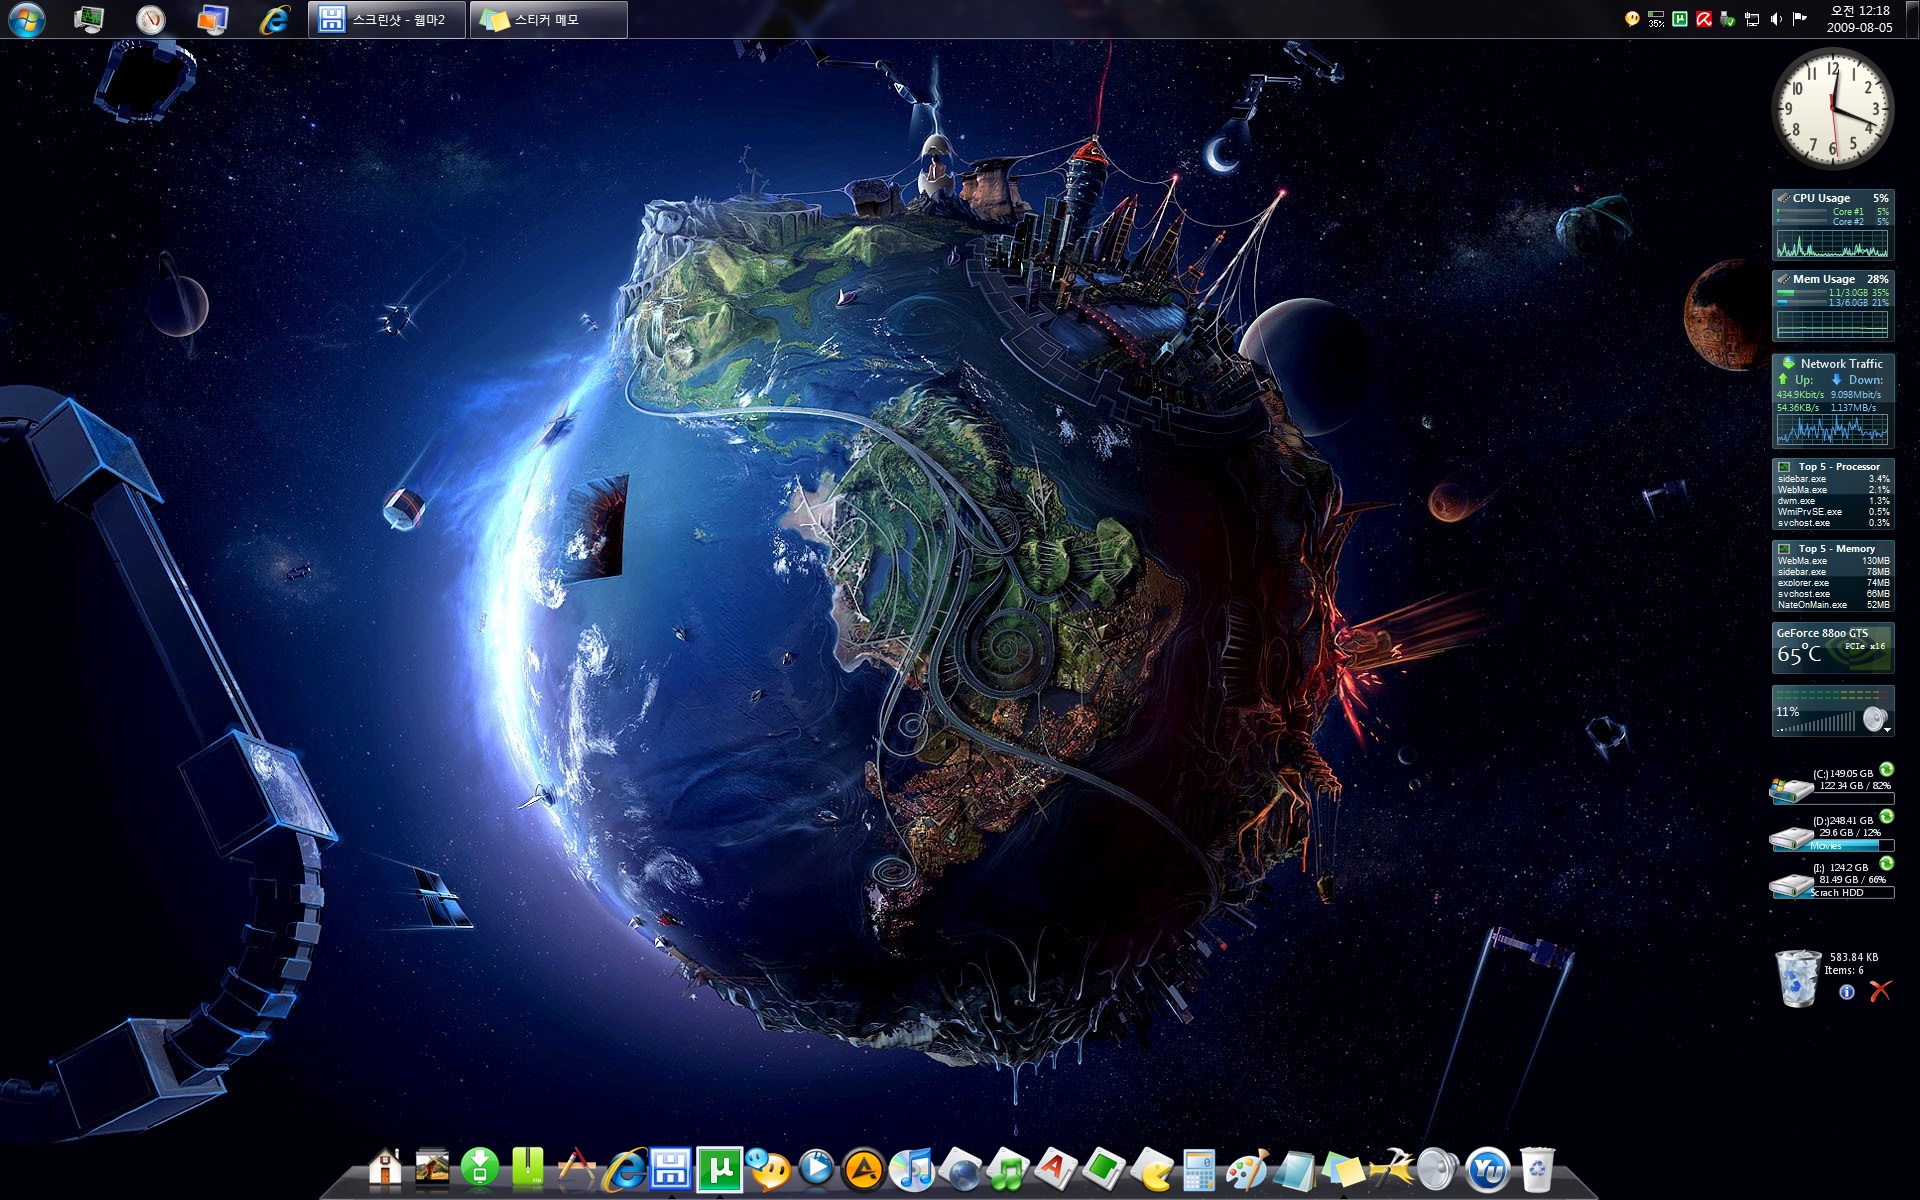Open the CPU Usage gadget
The height and width of the screenshot is (1200, 1920).
(x=1833, y=225)
